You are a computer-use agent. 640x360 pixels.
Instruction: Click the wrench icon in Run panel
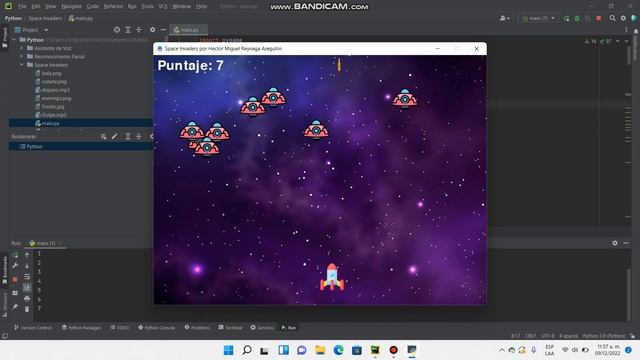coord(15,266)
